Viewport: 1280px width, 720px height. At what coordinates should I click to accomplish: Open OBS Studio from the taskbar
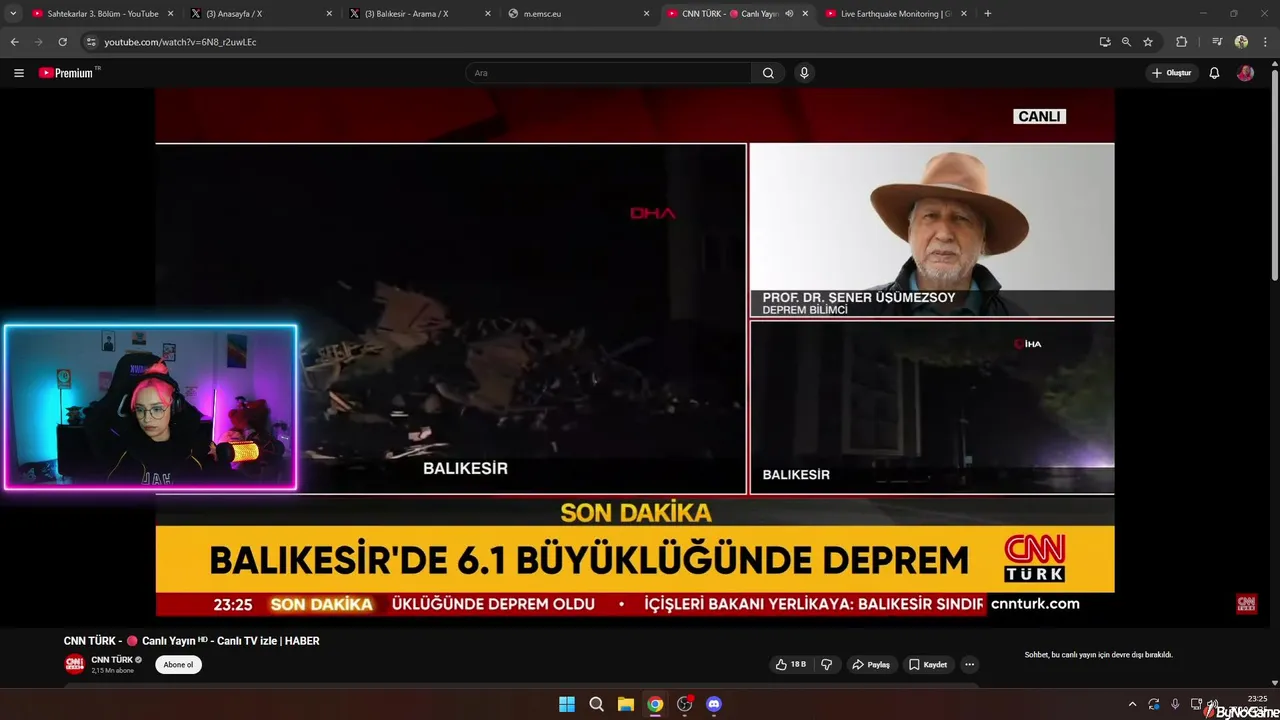point(684,704)
